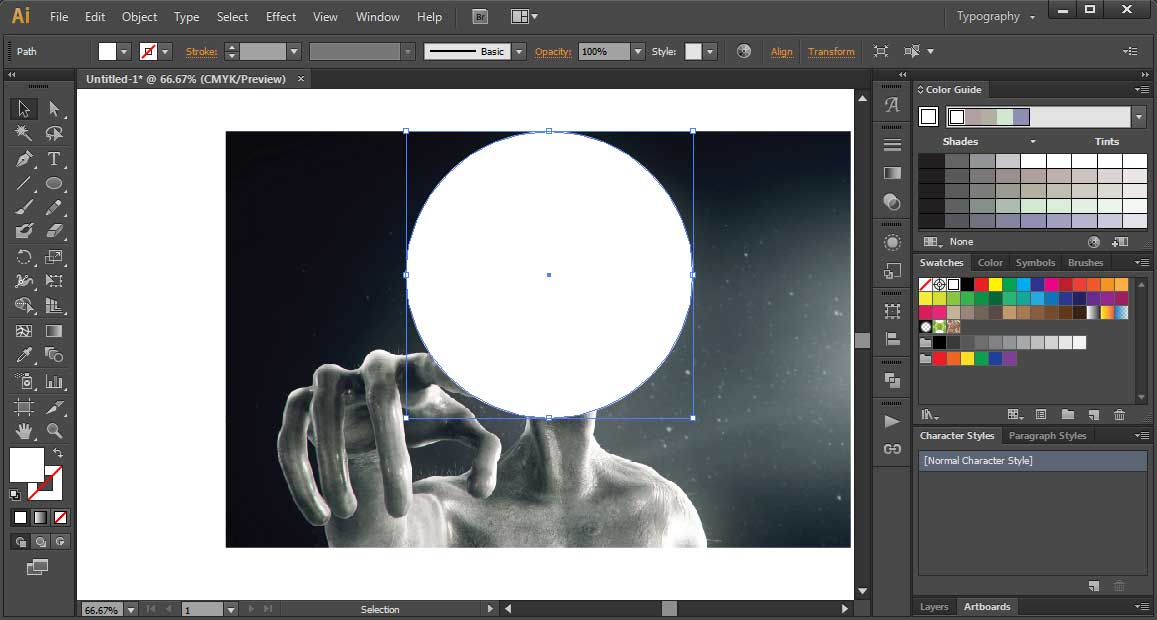Activate the Magic Wand tool
The height and width of the screenshot is (620, 1157).
tap(23, 133)
